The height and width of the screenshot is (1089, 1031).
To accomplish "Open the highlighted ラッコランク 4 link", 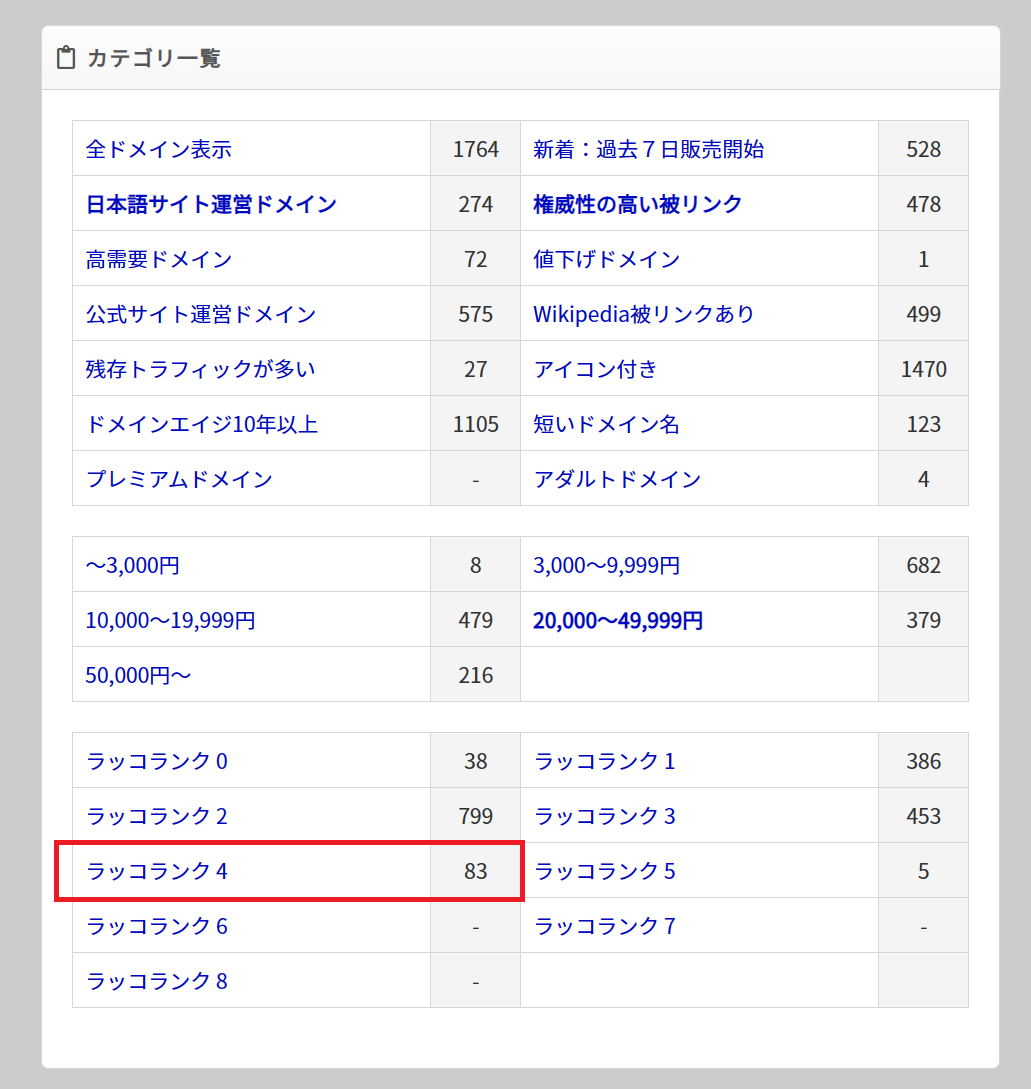I will [157, 871].
